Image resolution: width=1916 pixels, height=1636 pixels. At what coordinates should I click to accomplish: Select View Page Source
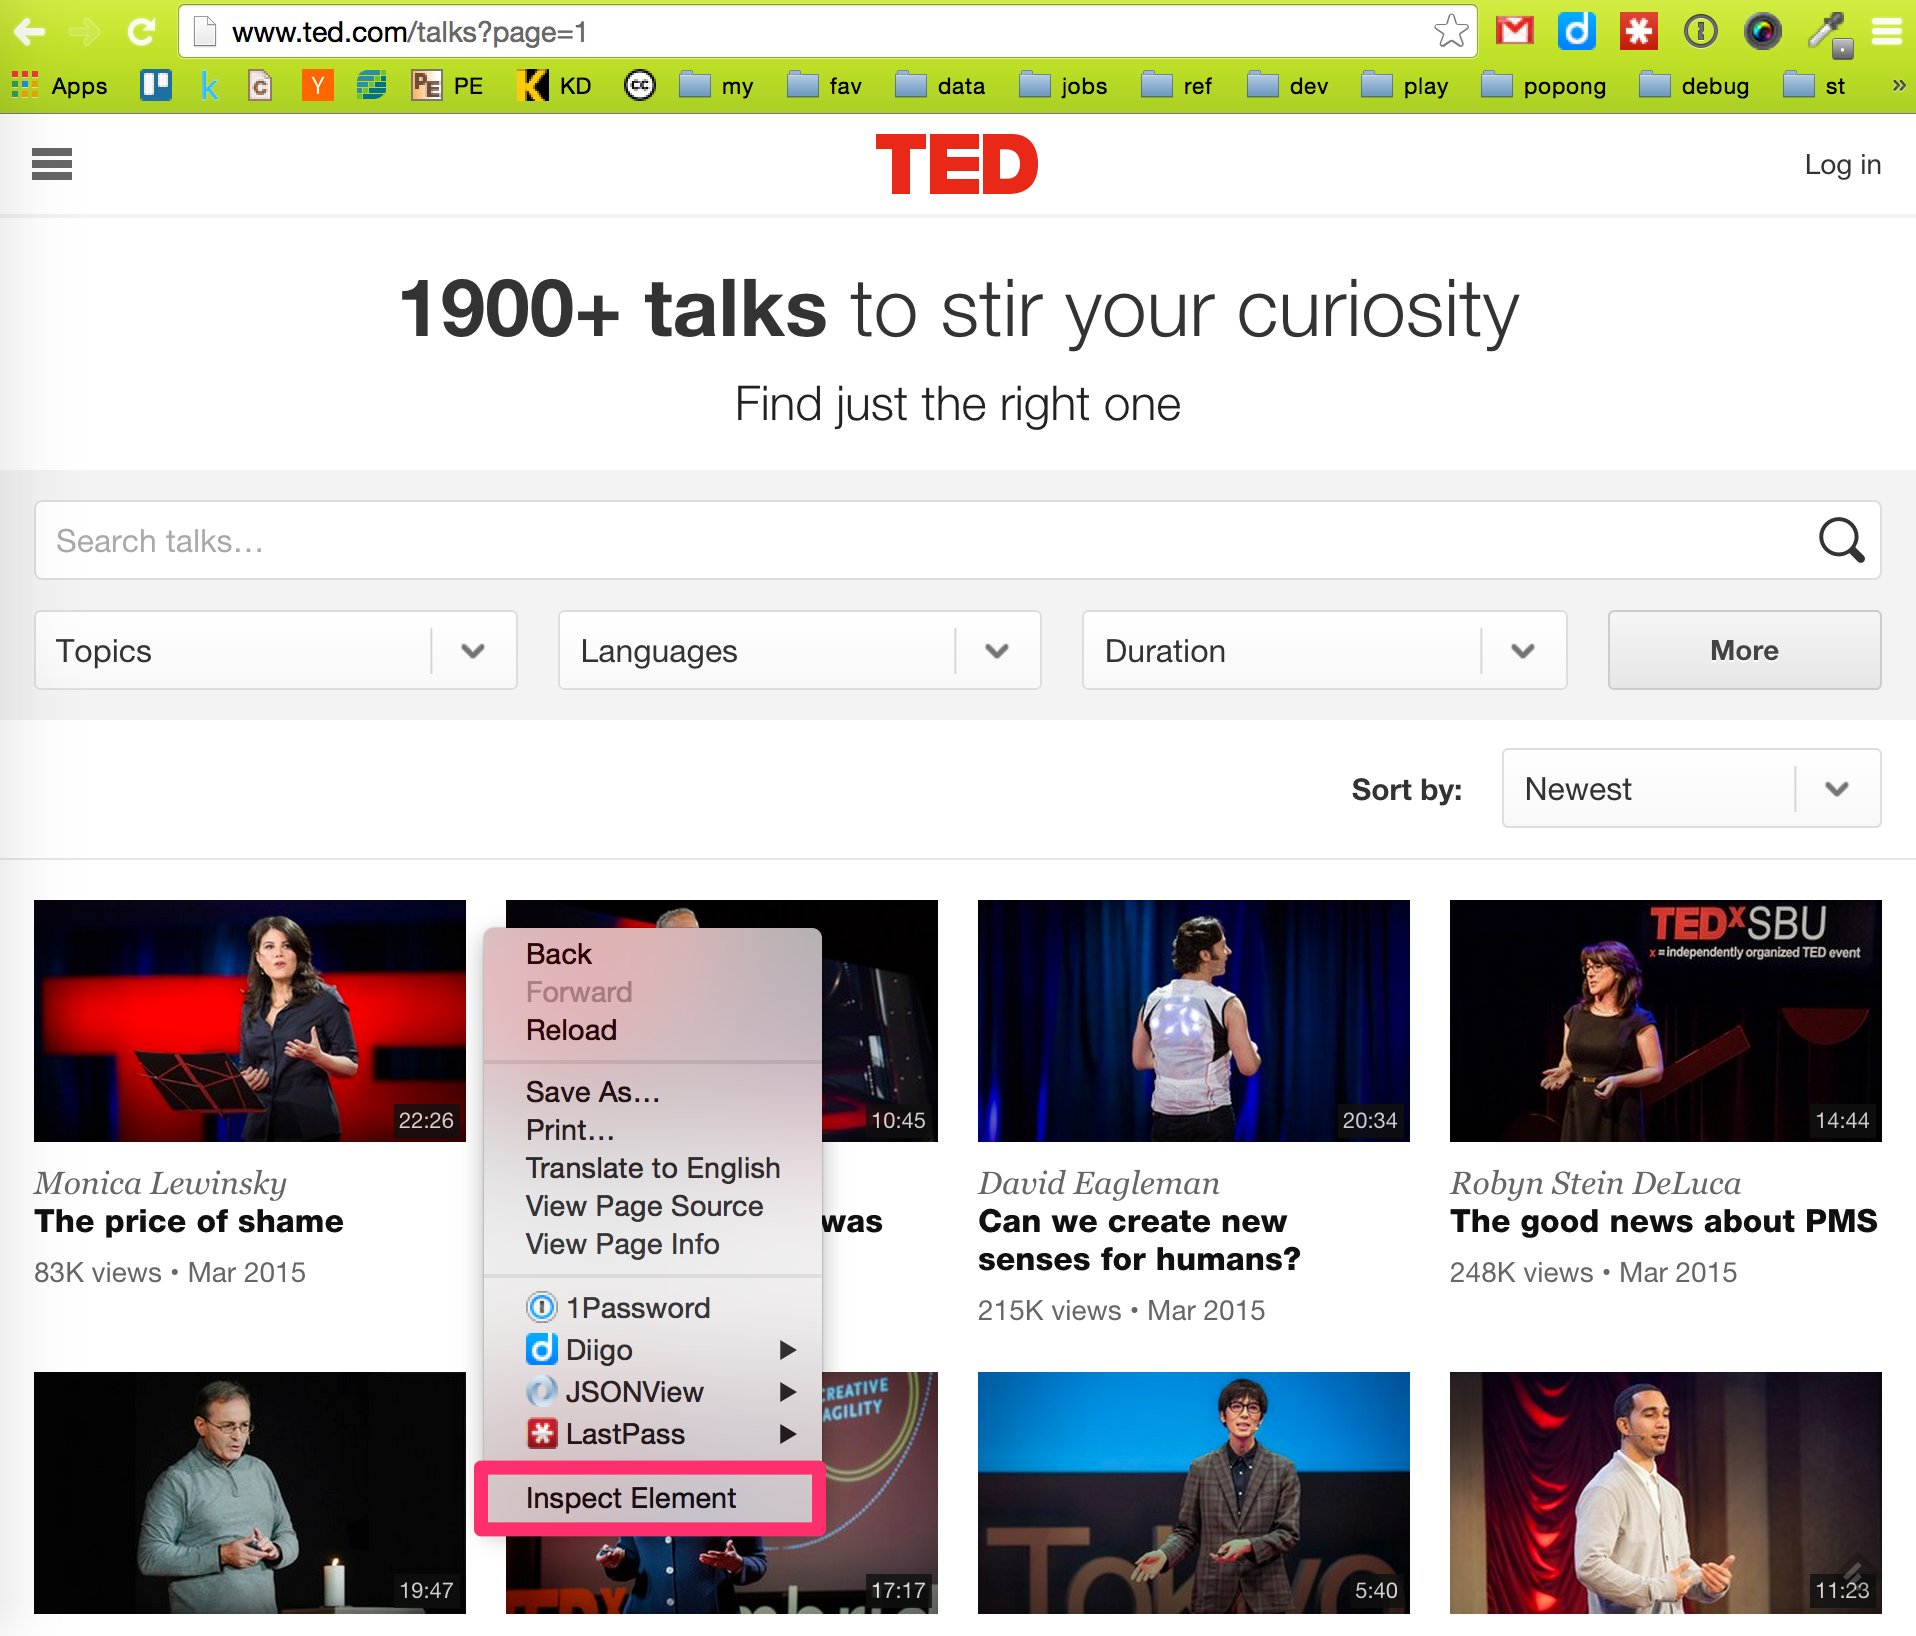[x=653, y=1206]
